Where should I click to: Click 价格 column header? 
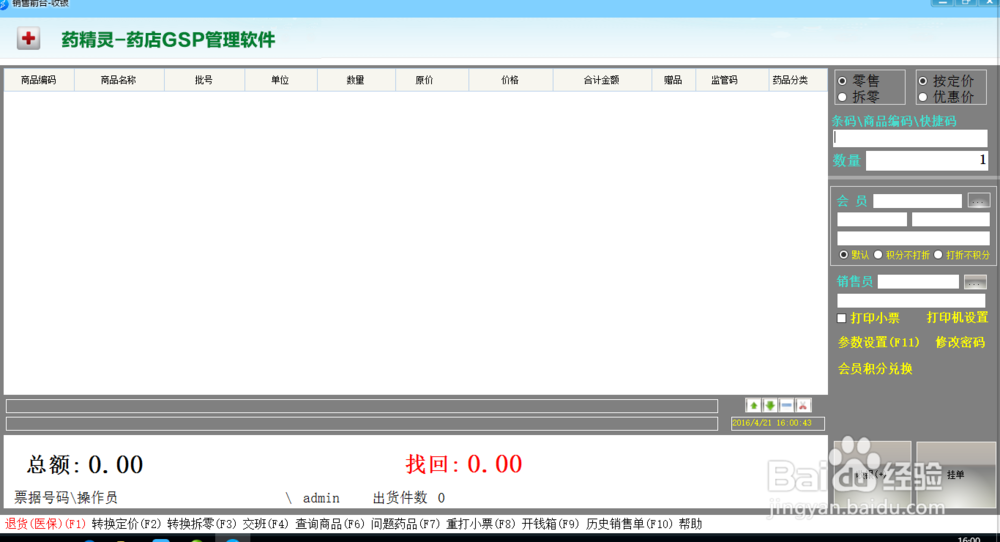(510, 80)
